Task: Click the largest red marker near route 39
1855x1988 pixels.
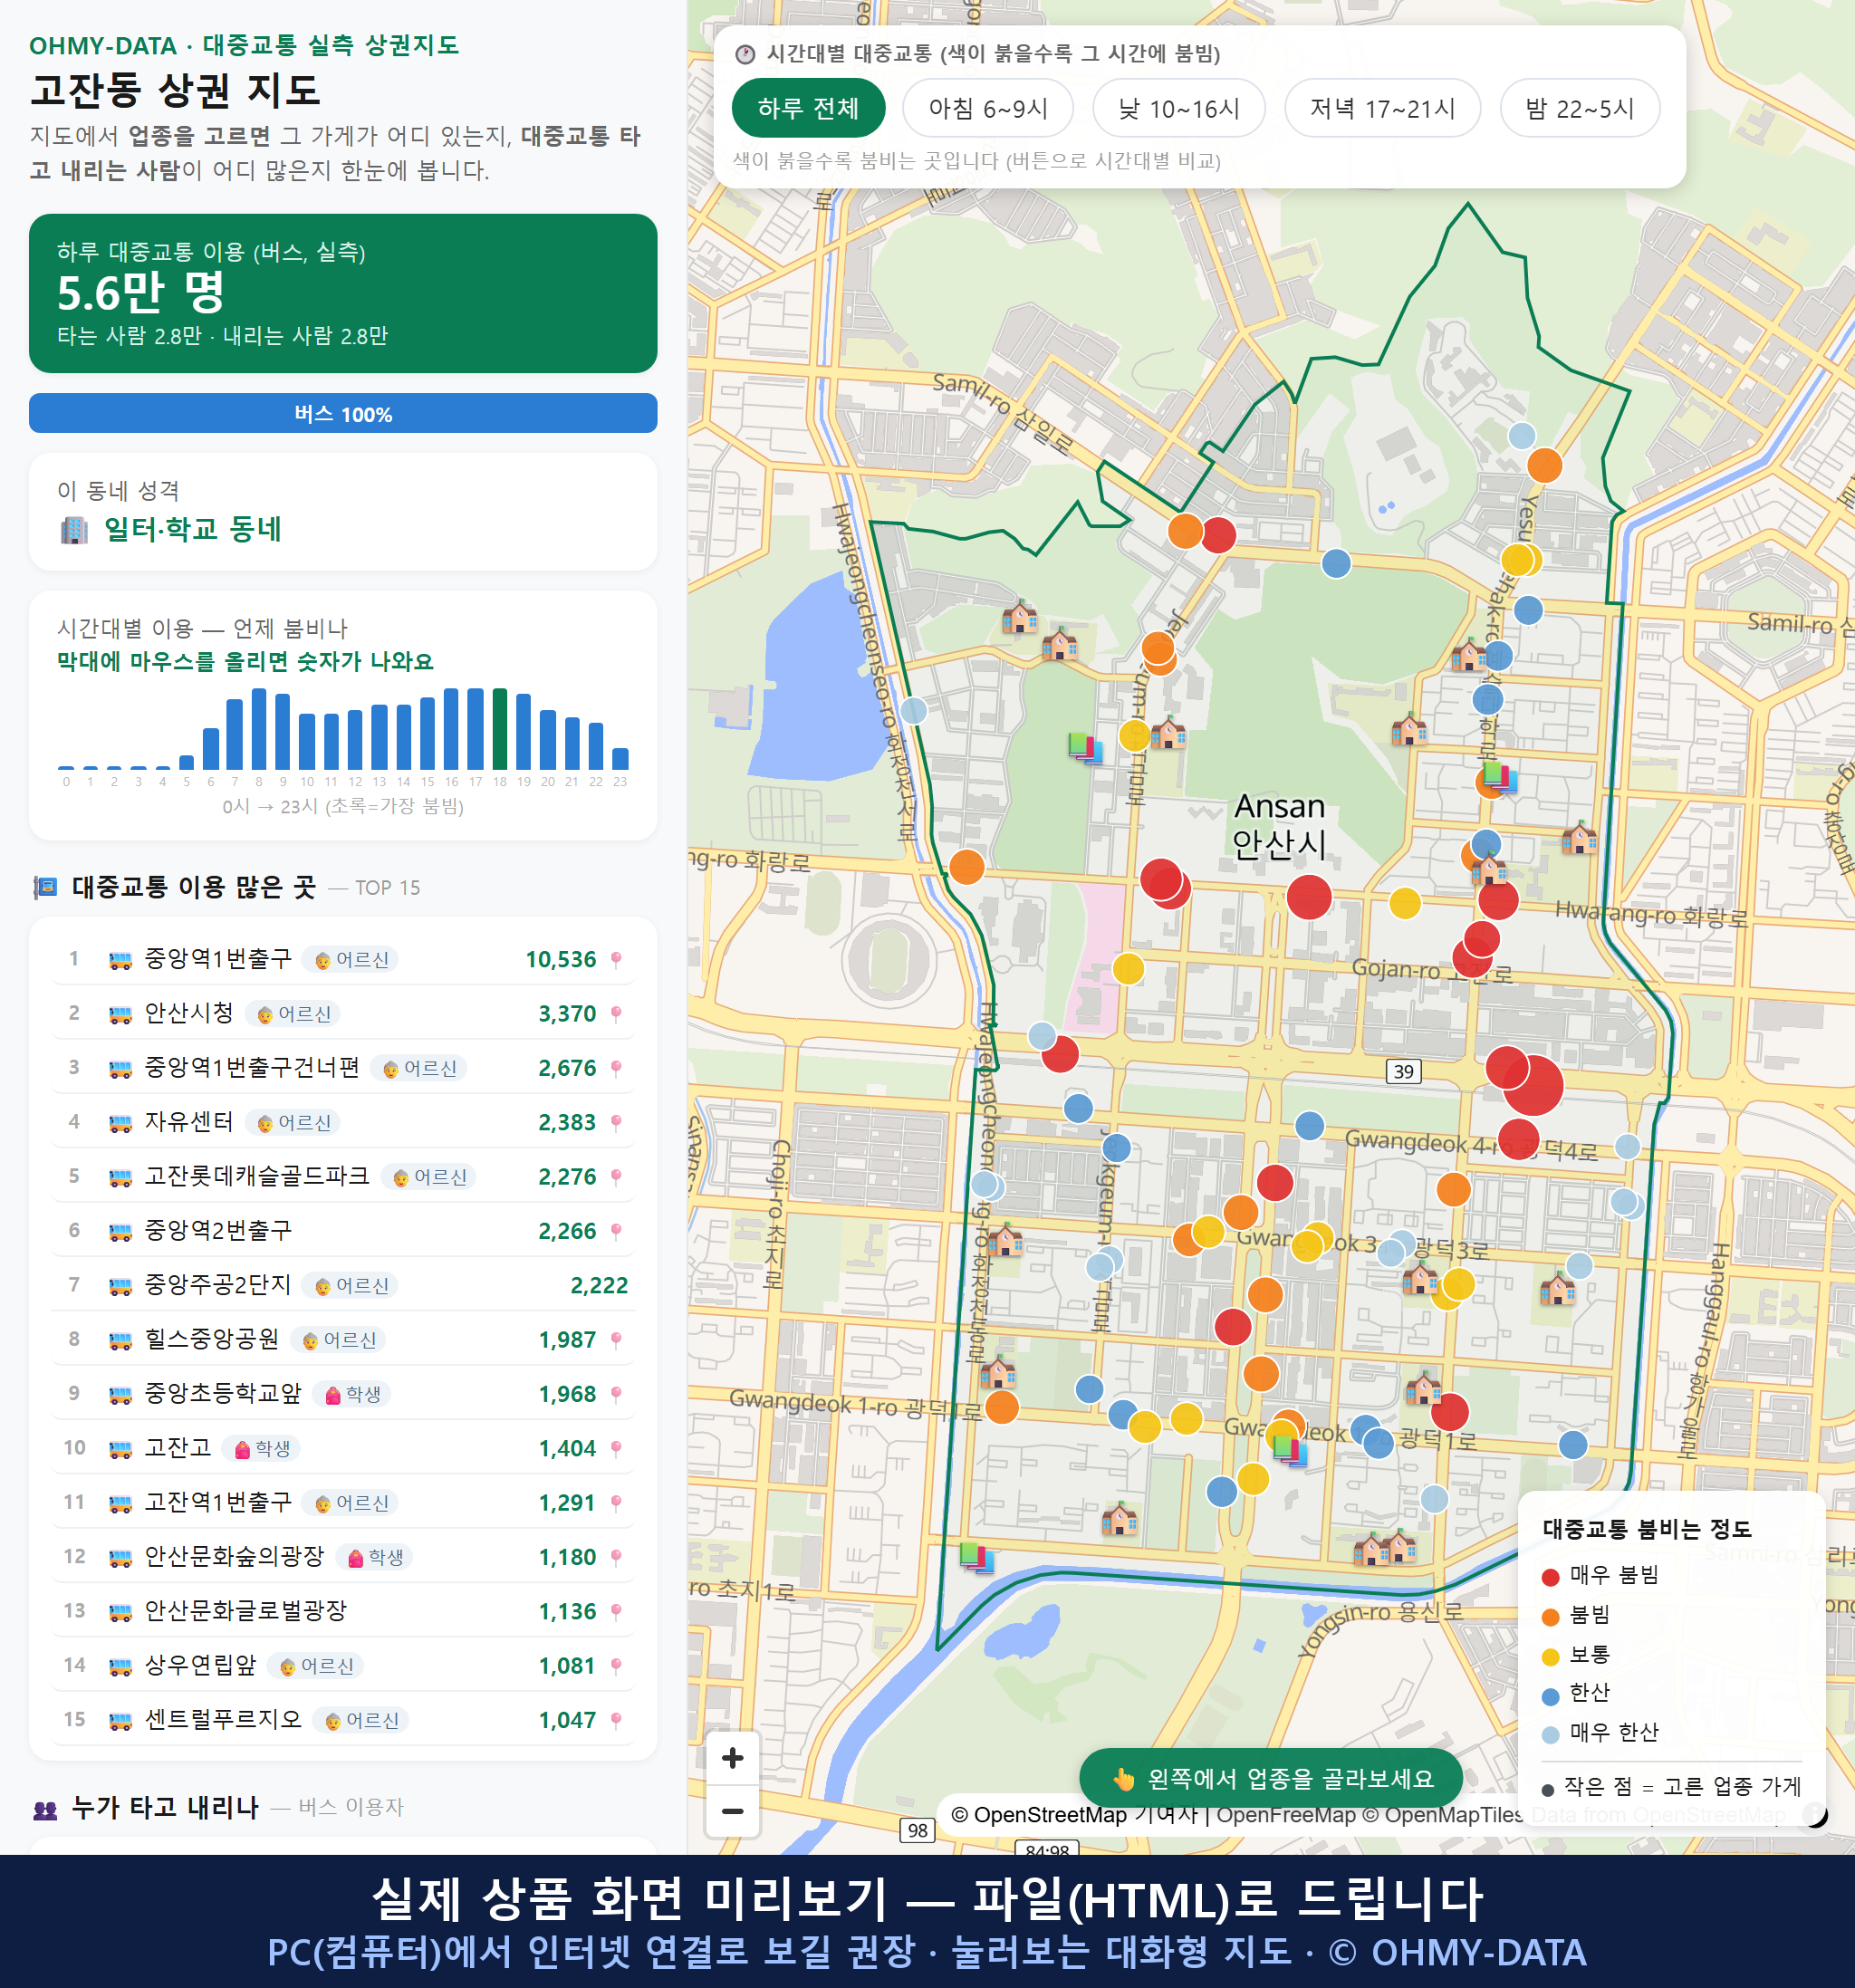Action: coord(1532,1085)
